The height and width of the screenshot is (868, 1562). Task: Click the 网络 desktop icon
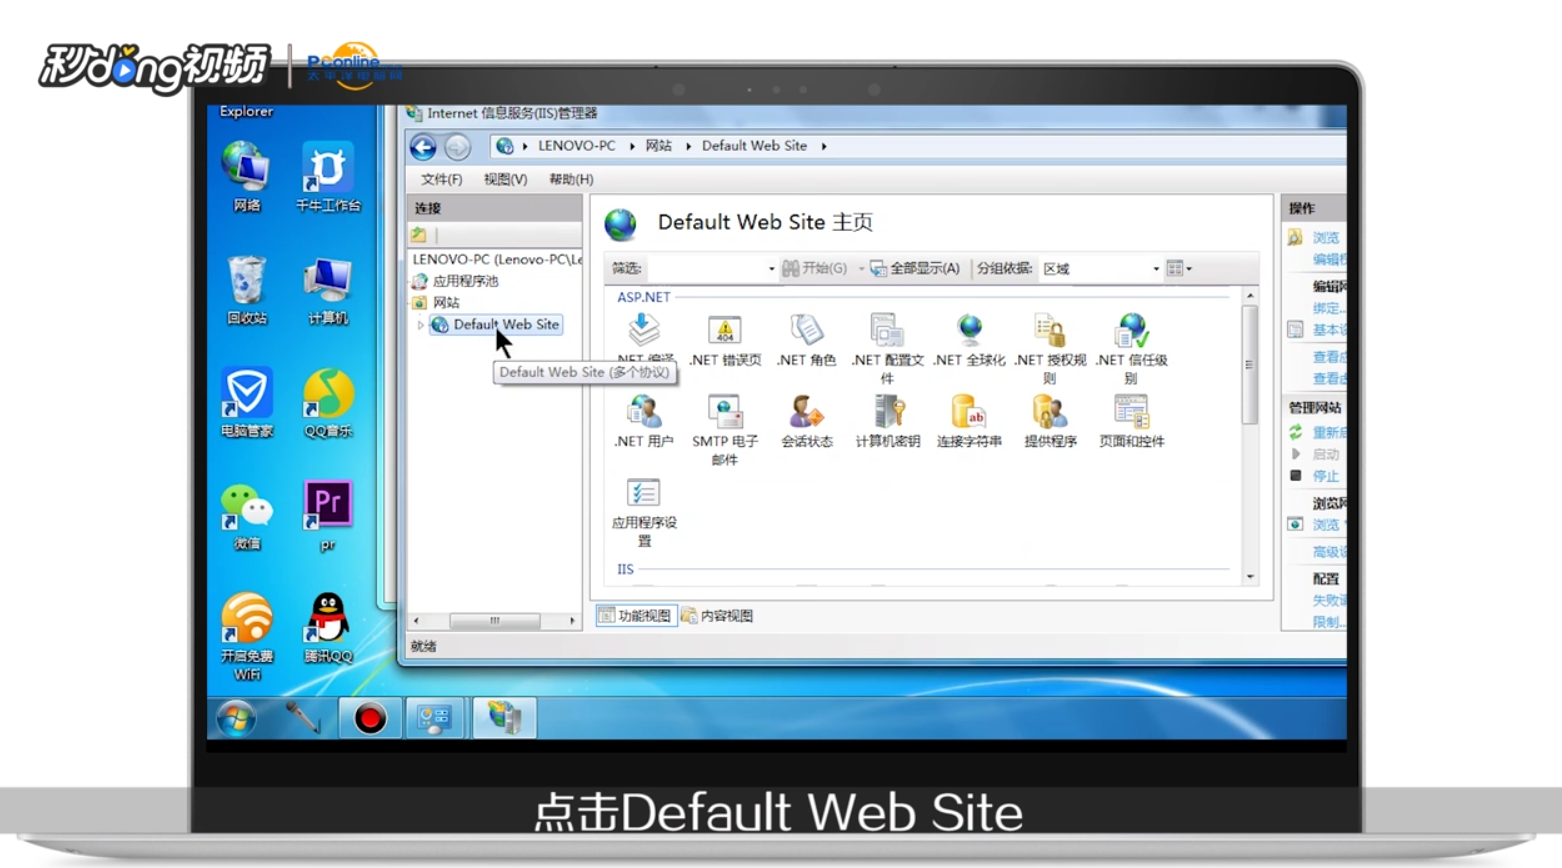[x=246, y=176]
